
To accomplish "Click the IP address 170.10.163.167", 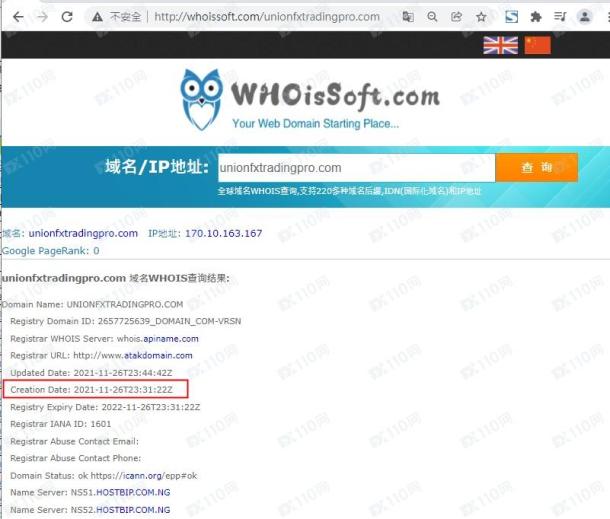I will (223, 233).
